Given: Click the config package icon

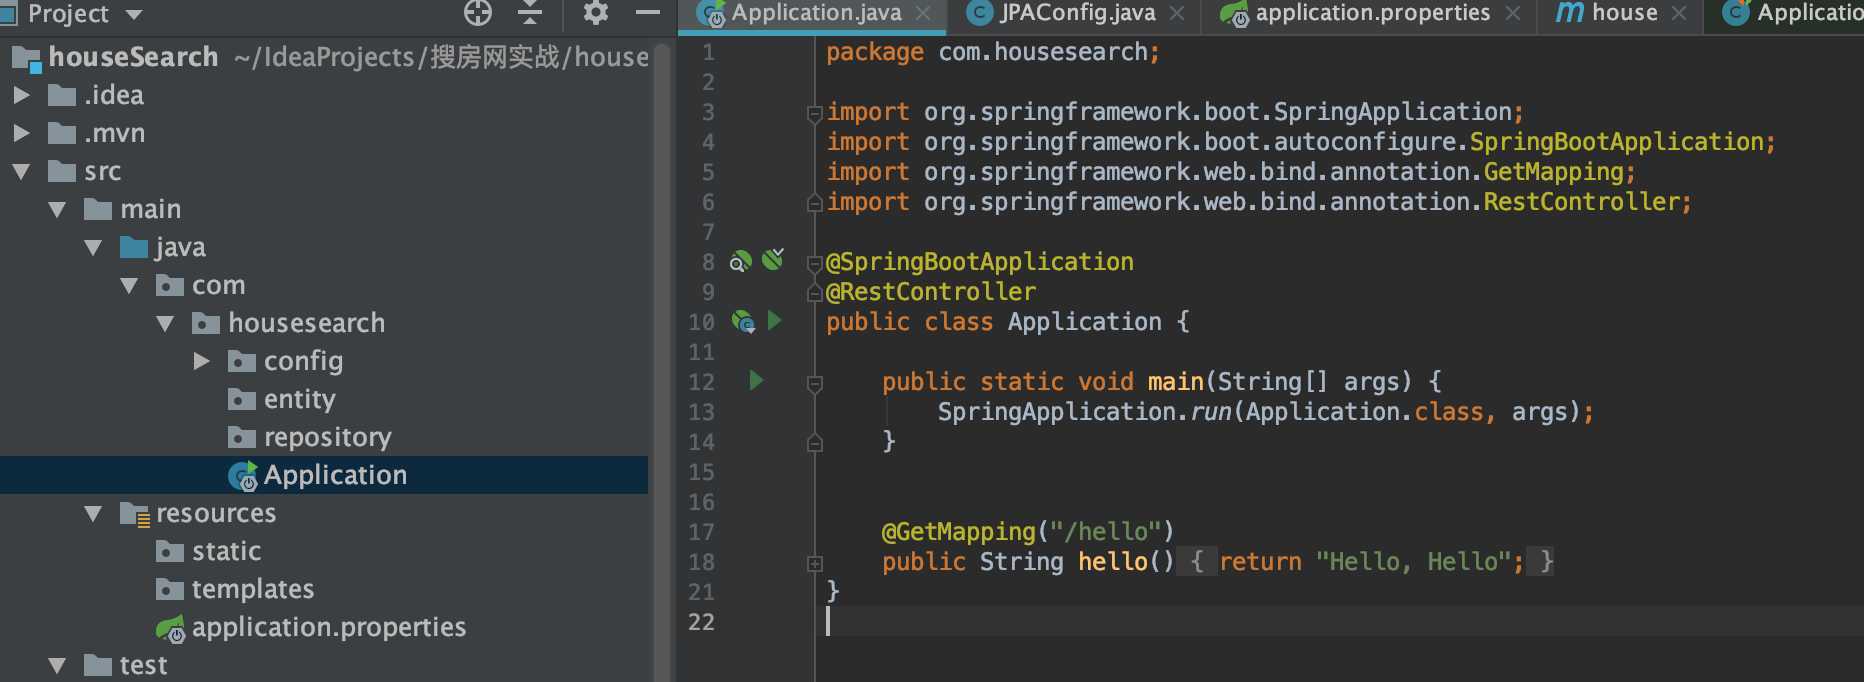Looking at the screenshot, I should click(242, 362).
